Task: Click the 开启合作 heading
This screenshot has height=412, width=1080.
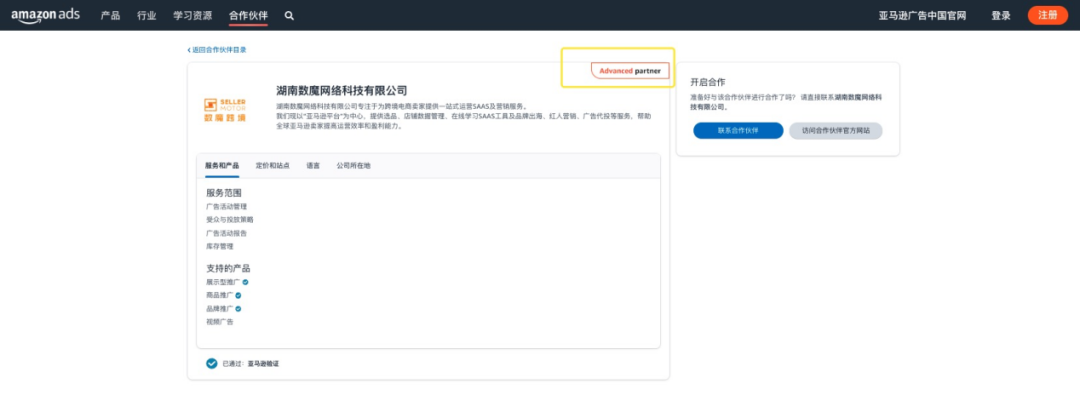Action: (x=707, y=82)
